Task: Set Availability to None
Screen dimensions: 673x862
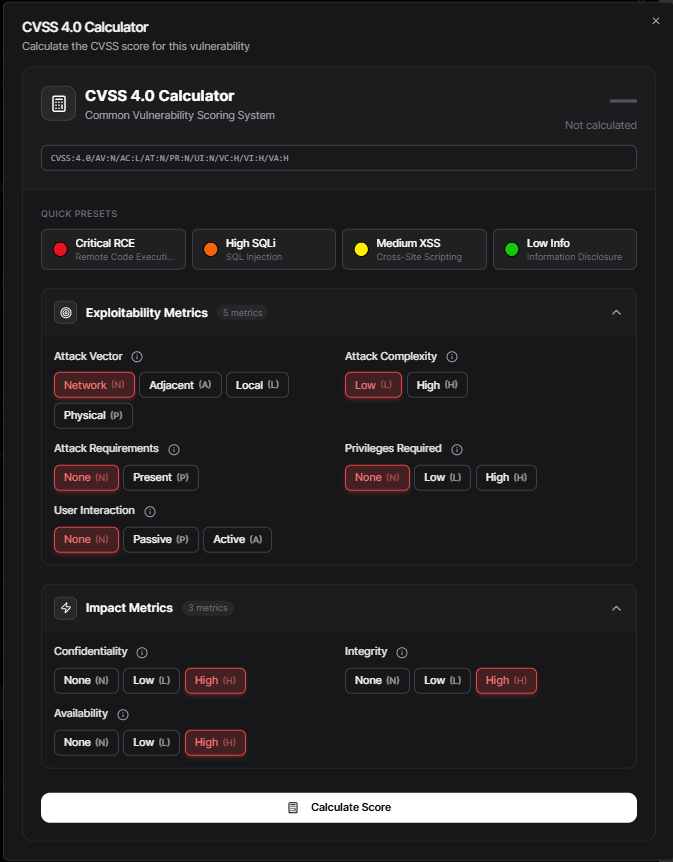Action: pyautogui.click(x=86, y=743)
